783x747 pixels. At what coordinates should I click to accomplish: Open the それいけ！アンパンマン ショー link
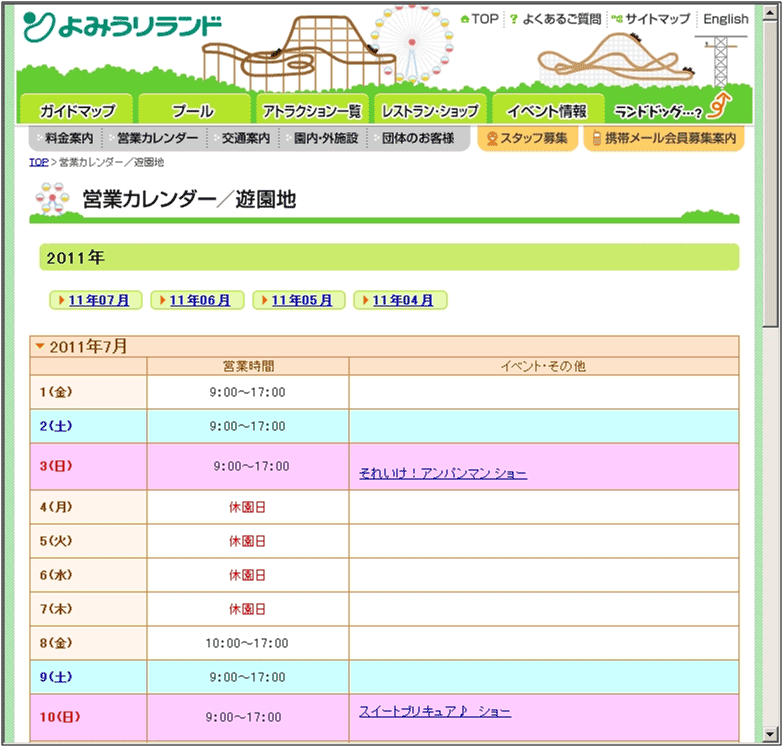(x=442, y=473)
